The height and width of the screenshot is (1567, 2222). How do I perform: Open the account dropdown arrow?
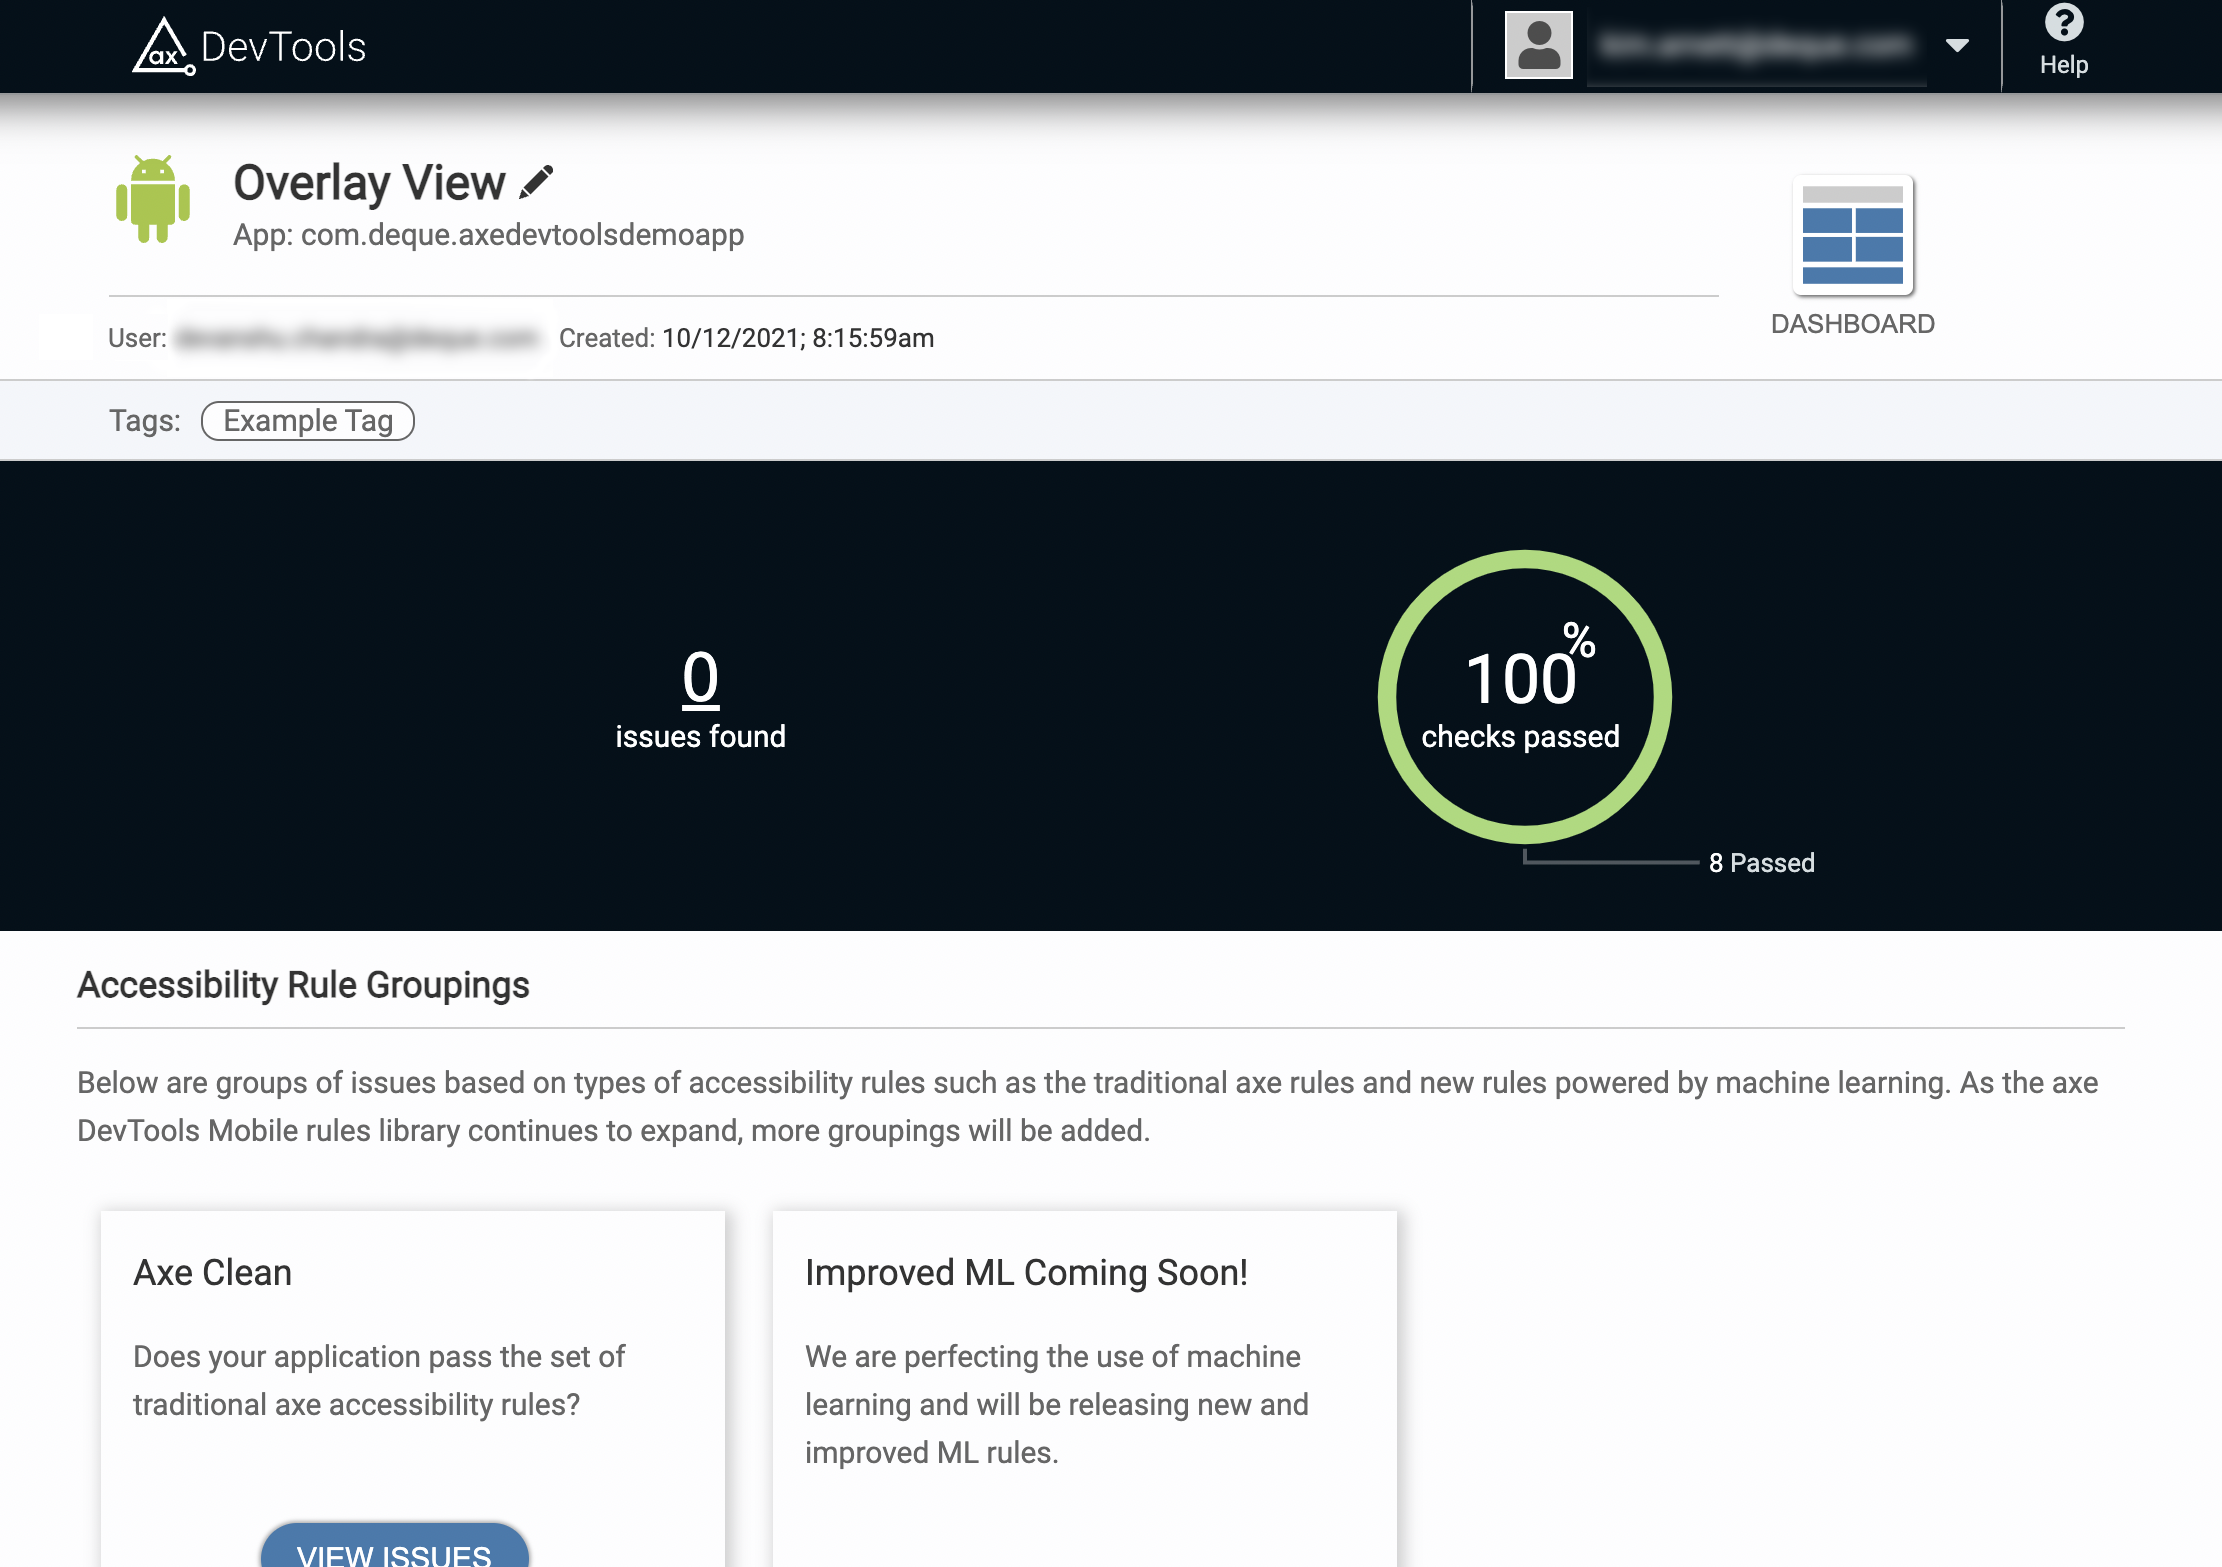[x=1957, y=45]
